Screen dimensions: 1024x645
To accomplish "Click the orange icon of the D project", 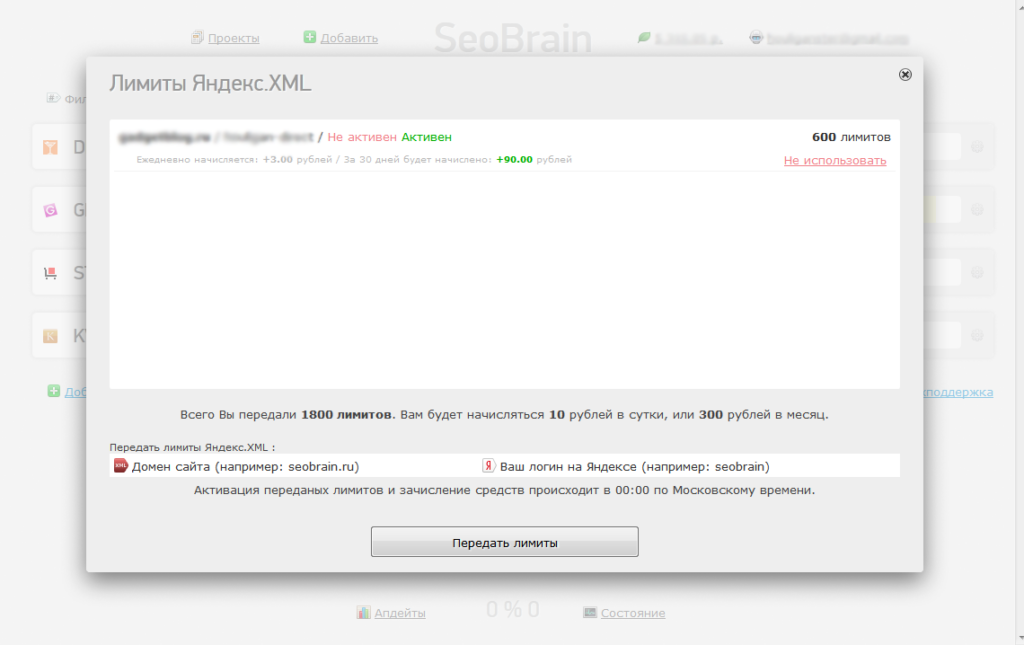I will click(x=50, y=147).
